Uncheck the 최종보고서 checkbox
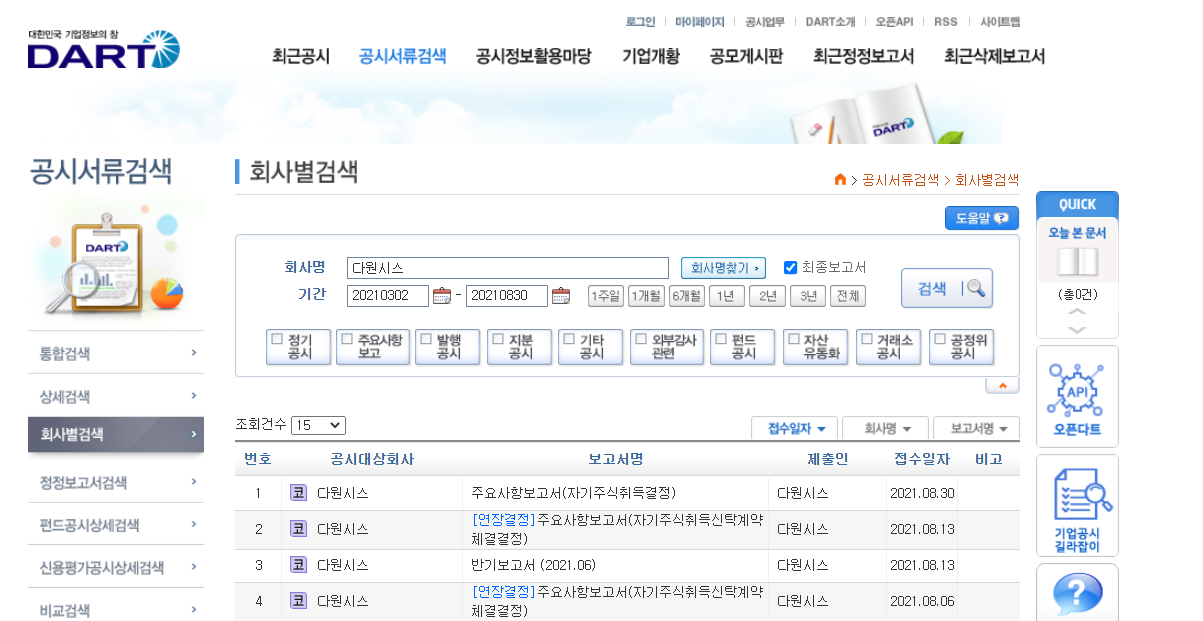The width and height of the screenshot is (1203, 621). tap(790, 267)
